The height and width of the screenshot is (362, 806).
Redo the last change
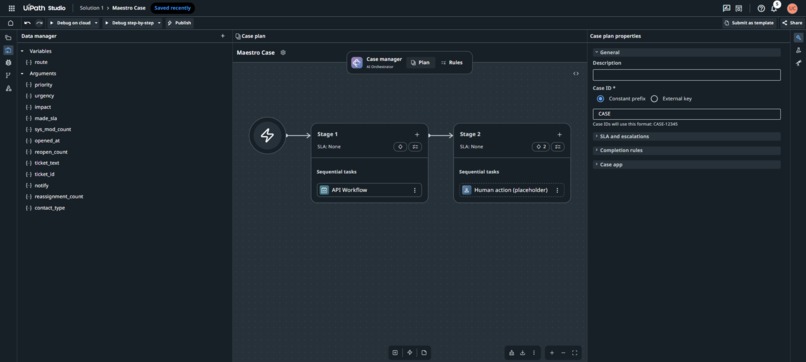[x=39, y=23]
